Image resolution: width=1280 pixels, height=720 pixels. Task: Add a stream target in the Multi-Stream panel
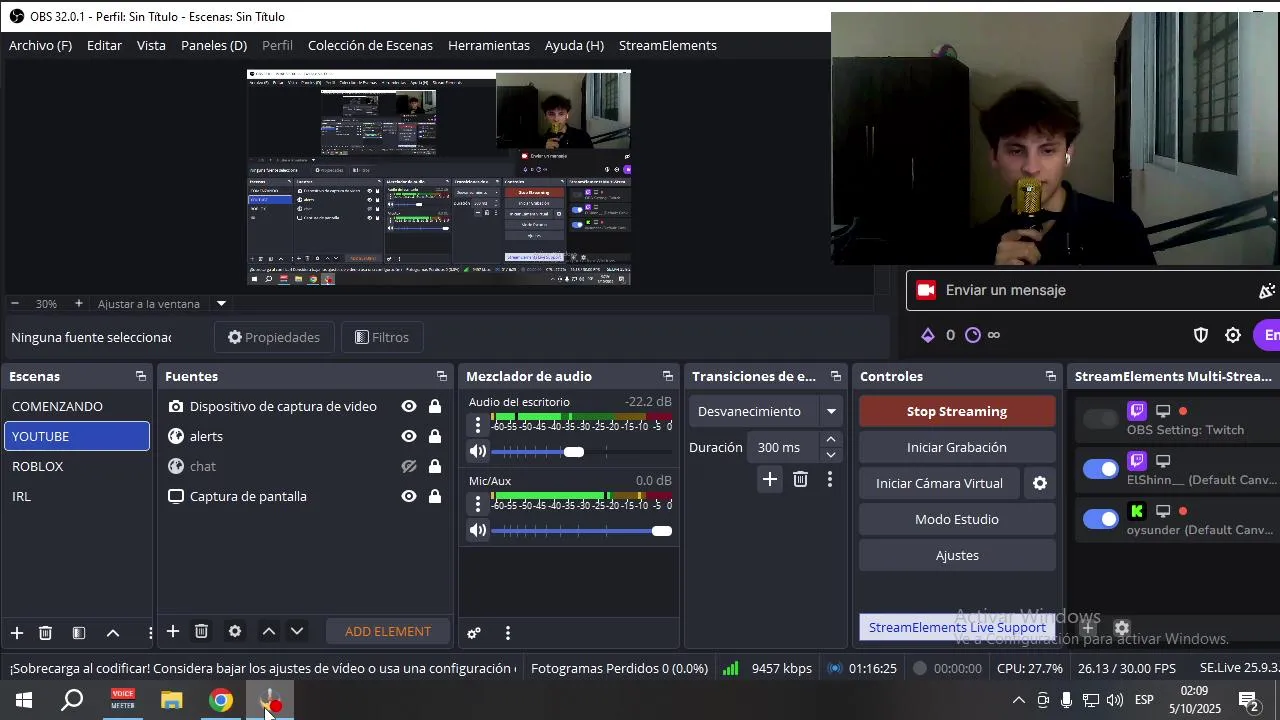[x=1088, y=628]
